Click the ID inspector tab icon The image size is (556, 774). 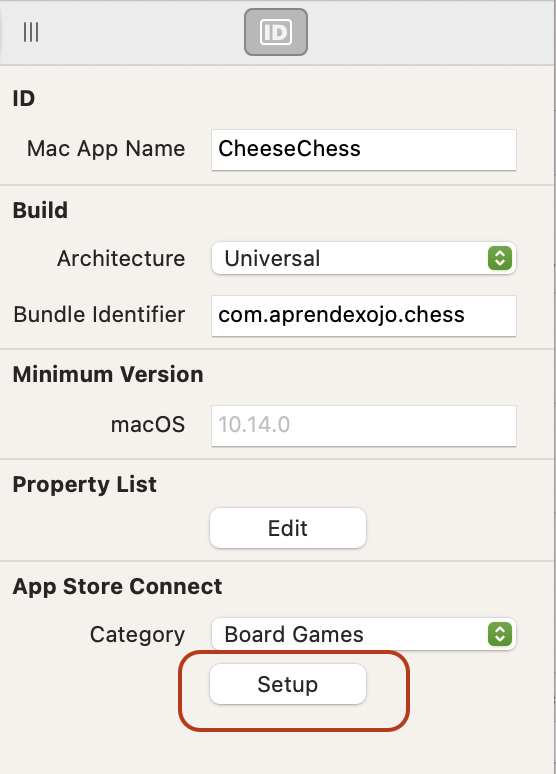click(276, 32)
